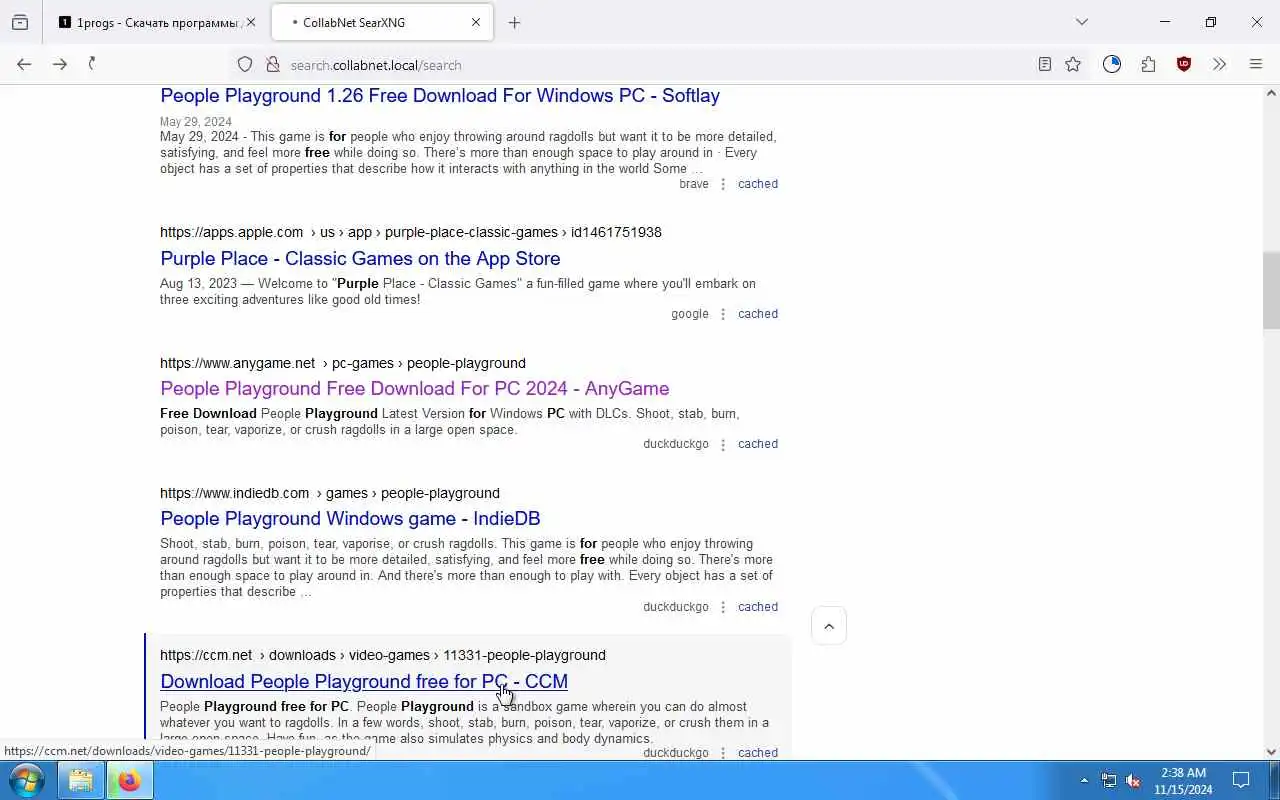The height and width of the screenshot is (800, 1280).
Task: Go forward to next page
Action: pyautogui.click(x=60, y=64)
